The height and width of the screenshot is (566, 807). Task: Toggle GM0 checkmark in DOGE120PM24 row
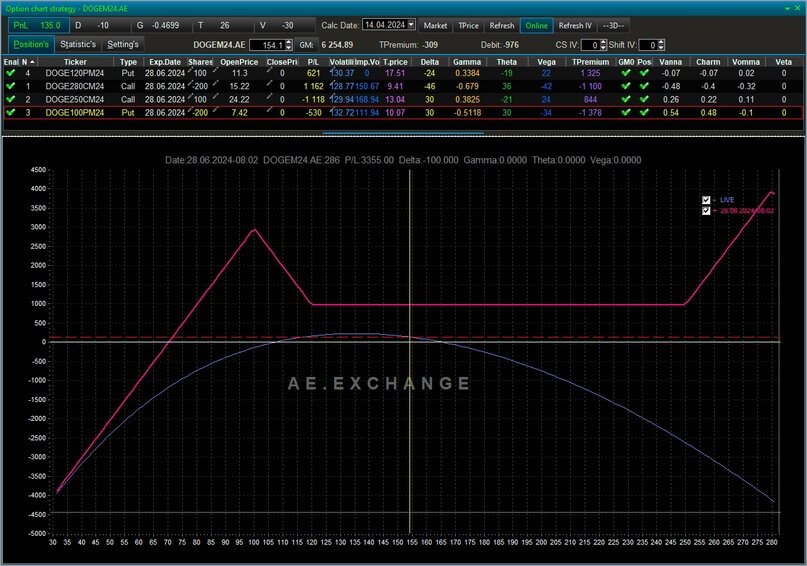coord(626,73)
